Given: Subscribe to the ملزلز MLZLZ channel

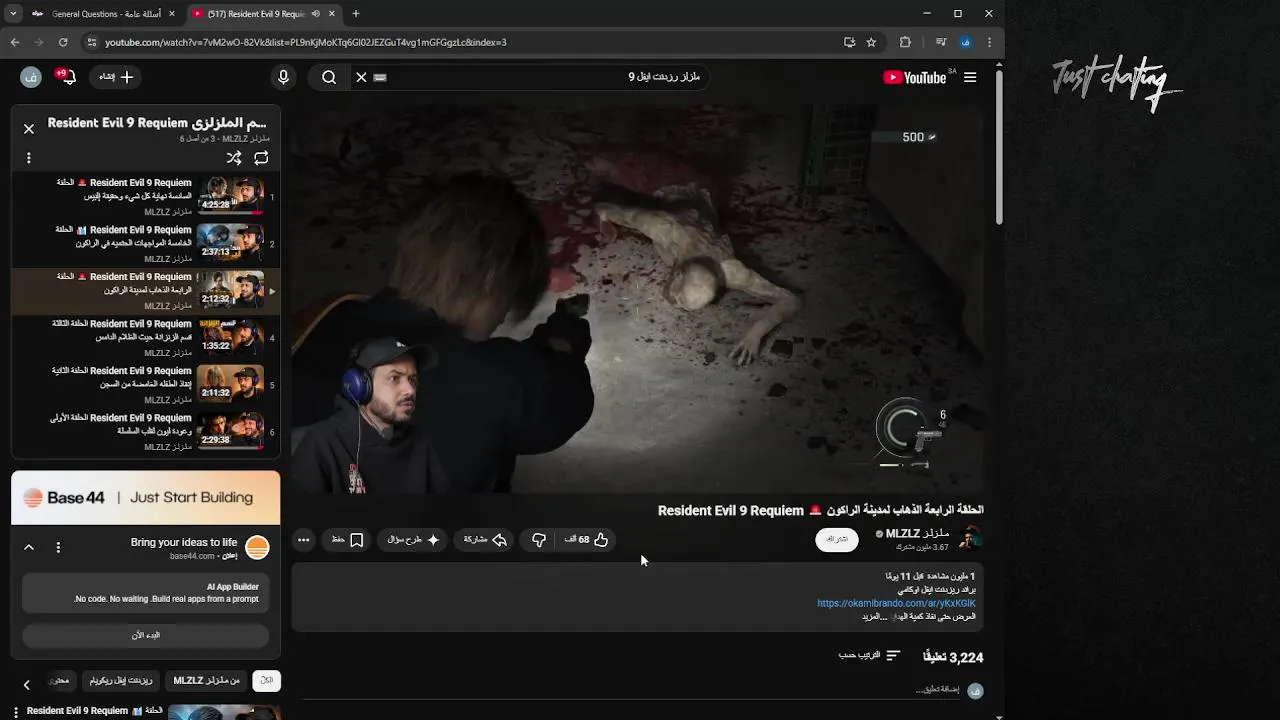Looking at the screenshot, I should (837, 539).
